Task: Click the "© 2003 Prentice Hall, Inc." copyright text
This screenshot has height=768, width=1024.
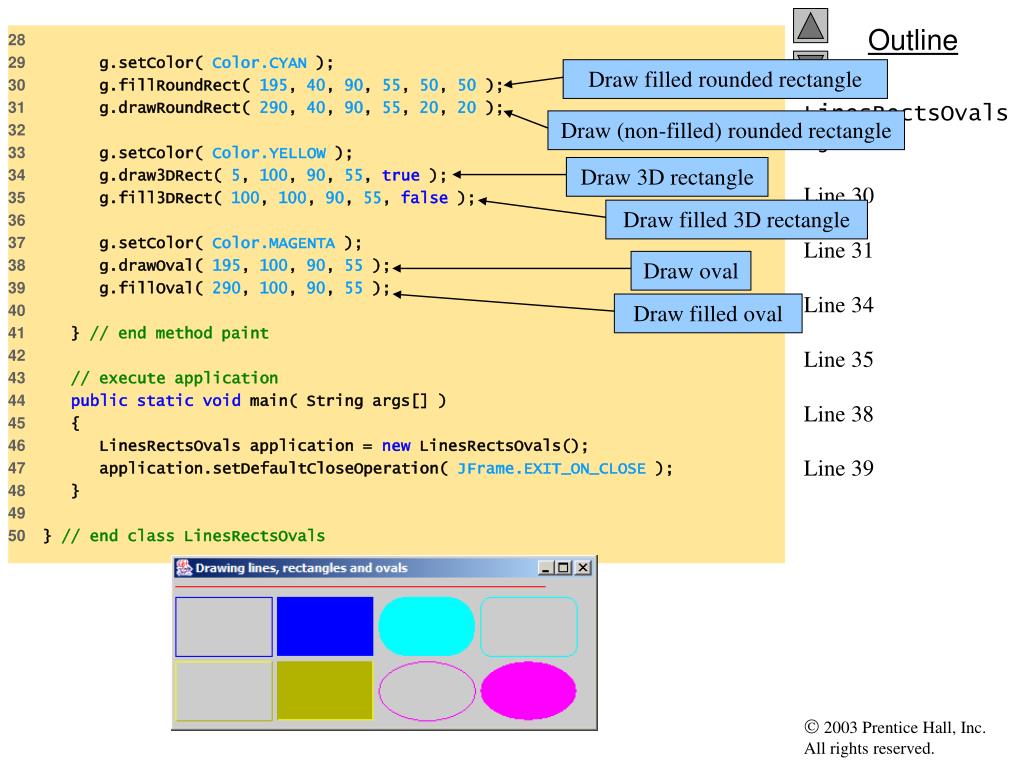Action: pos(895,727)
